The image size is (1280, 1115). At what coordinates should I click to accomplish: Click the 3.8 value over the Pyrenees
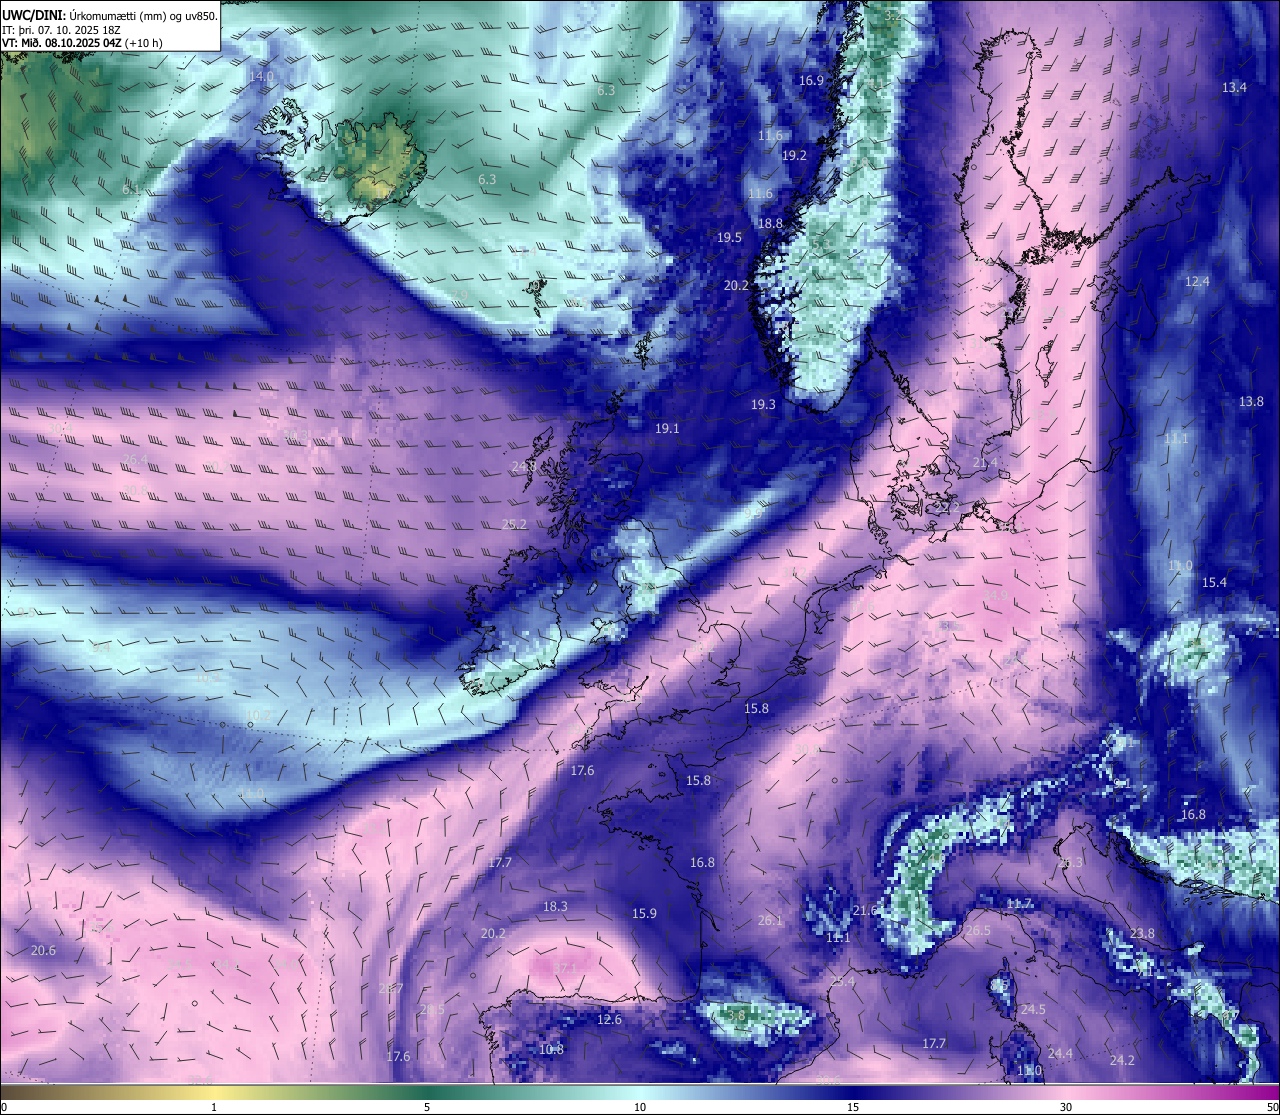[x=736, y=1015]
